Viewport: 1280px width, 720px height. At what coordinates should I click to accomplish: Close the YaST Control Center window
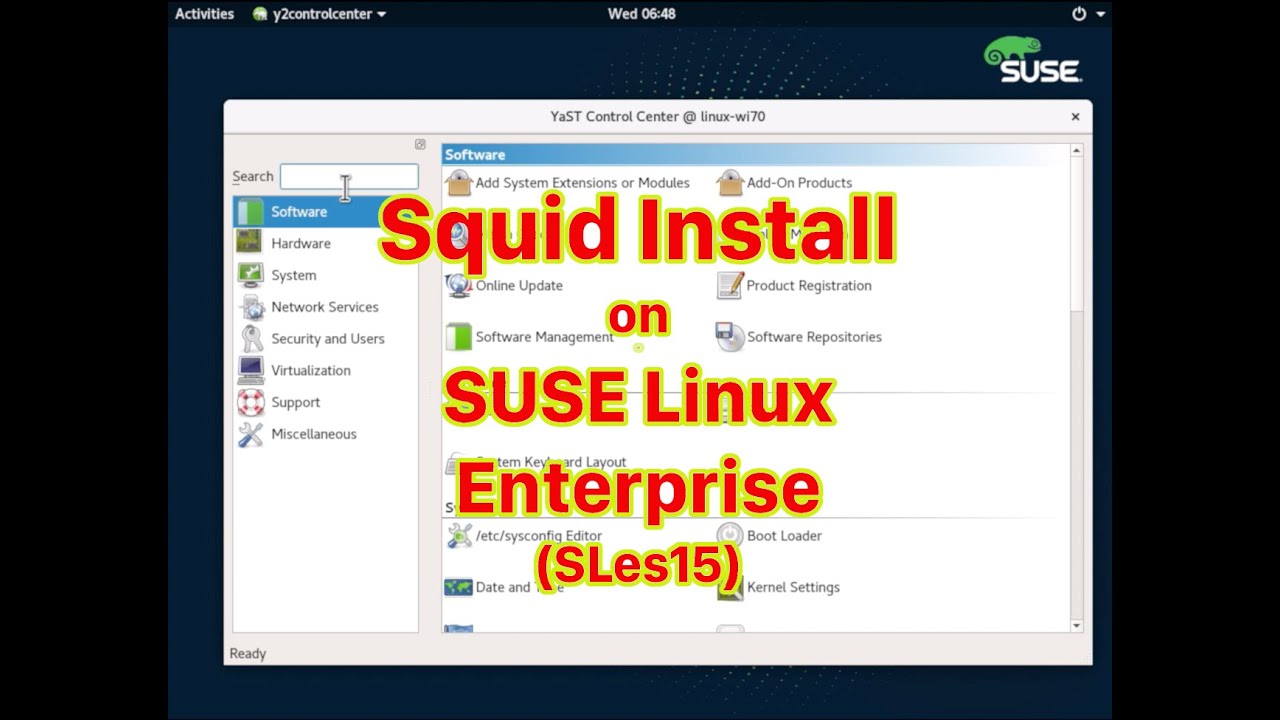[1075, 117]
